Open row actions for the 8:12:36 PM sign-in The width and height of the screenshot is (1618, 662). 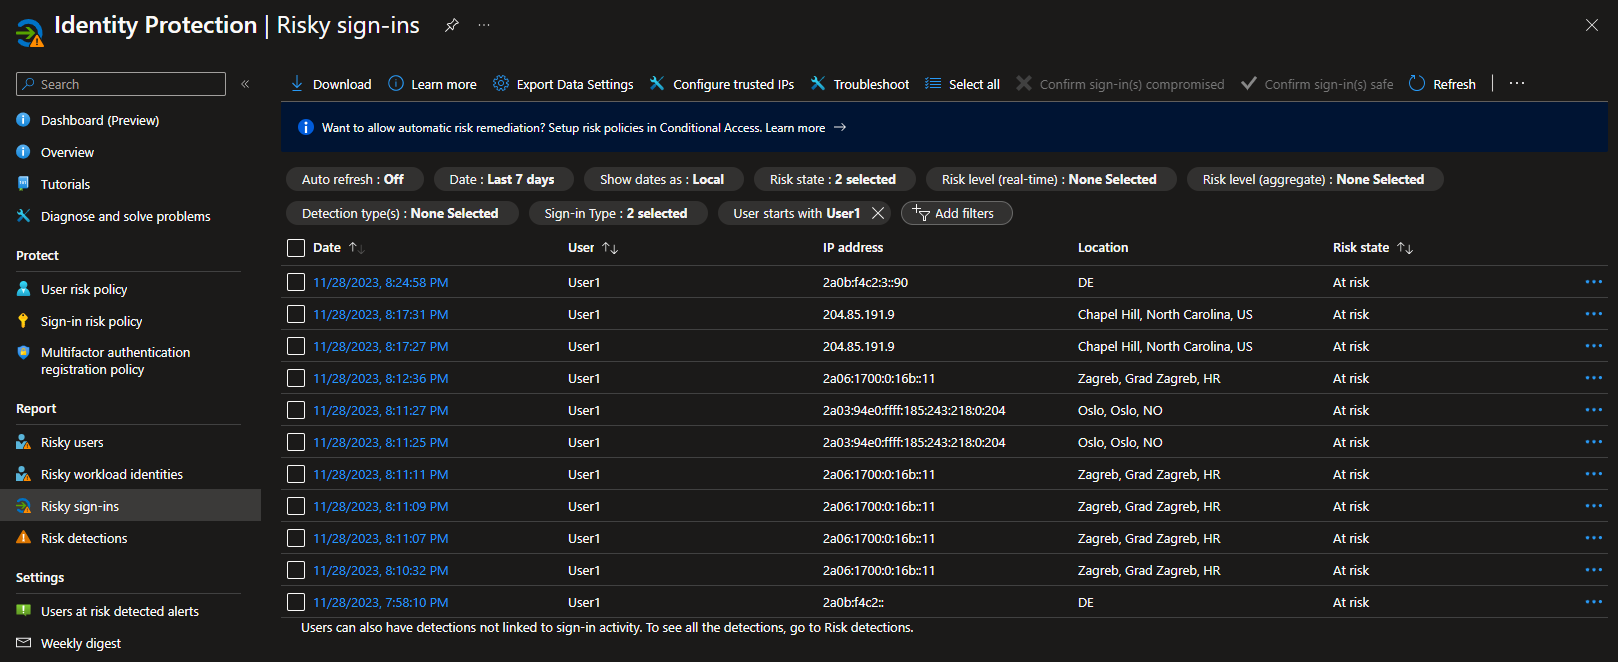(x=1593, y=378)
